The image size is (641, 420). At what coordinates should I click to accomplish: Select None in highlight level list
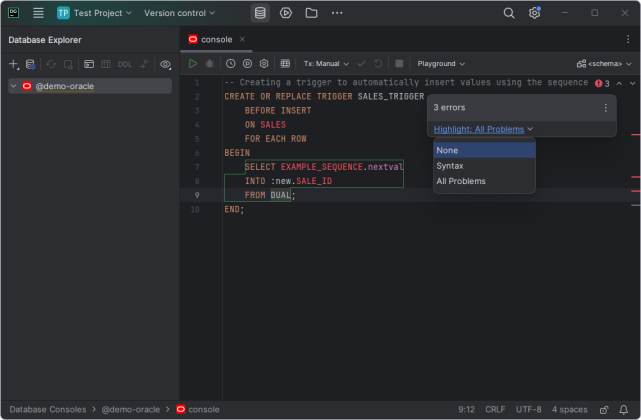coord(447,150)
